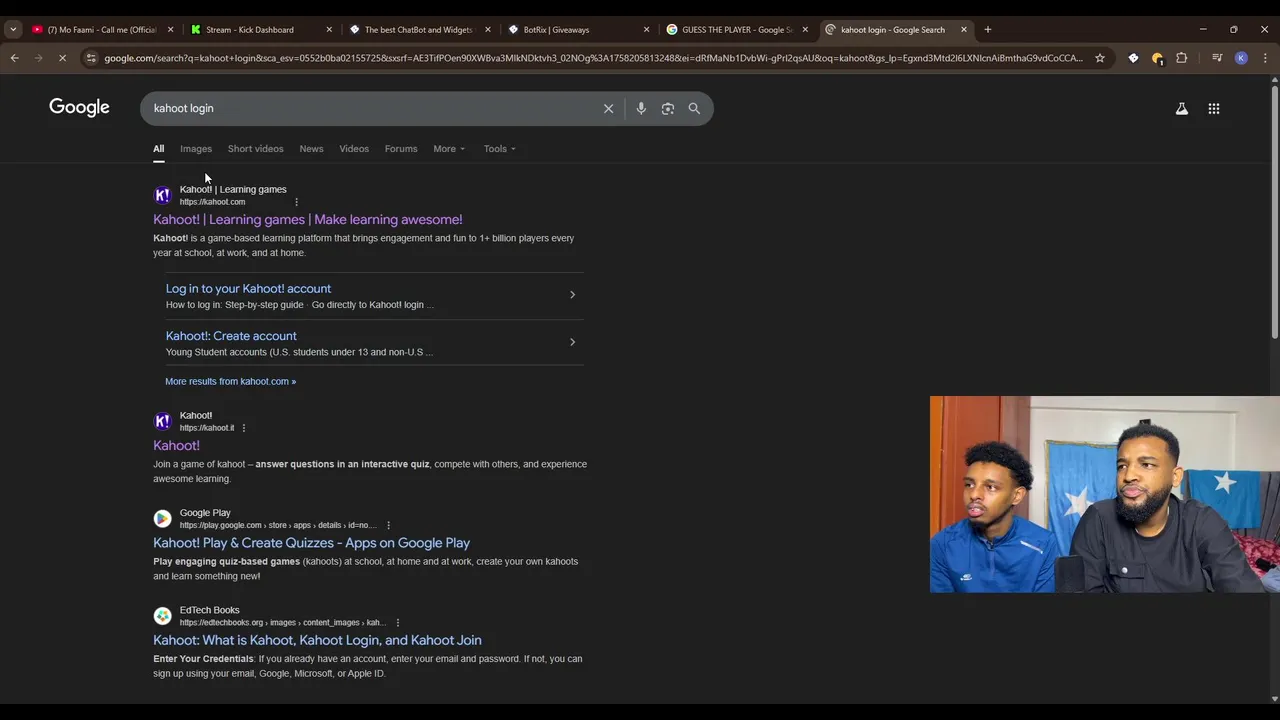This screenshot has height=720, width=1280.
Task: Click the Google Play site name text
Action: 205,513
